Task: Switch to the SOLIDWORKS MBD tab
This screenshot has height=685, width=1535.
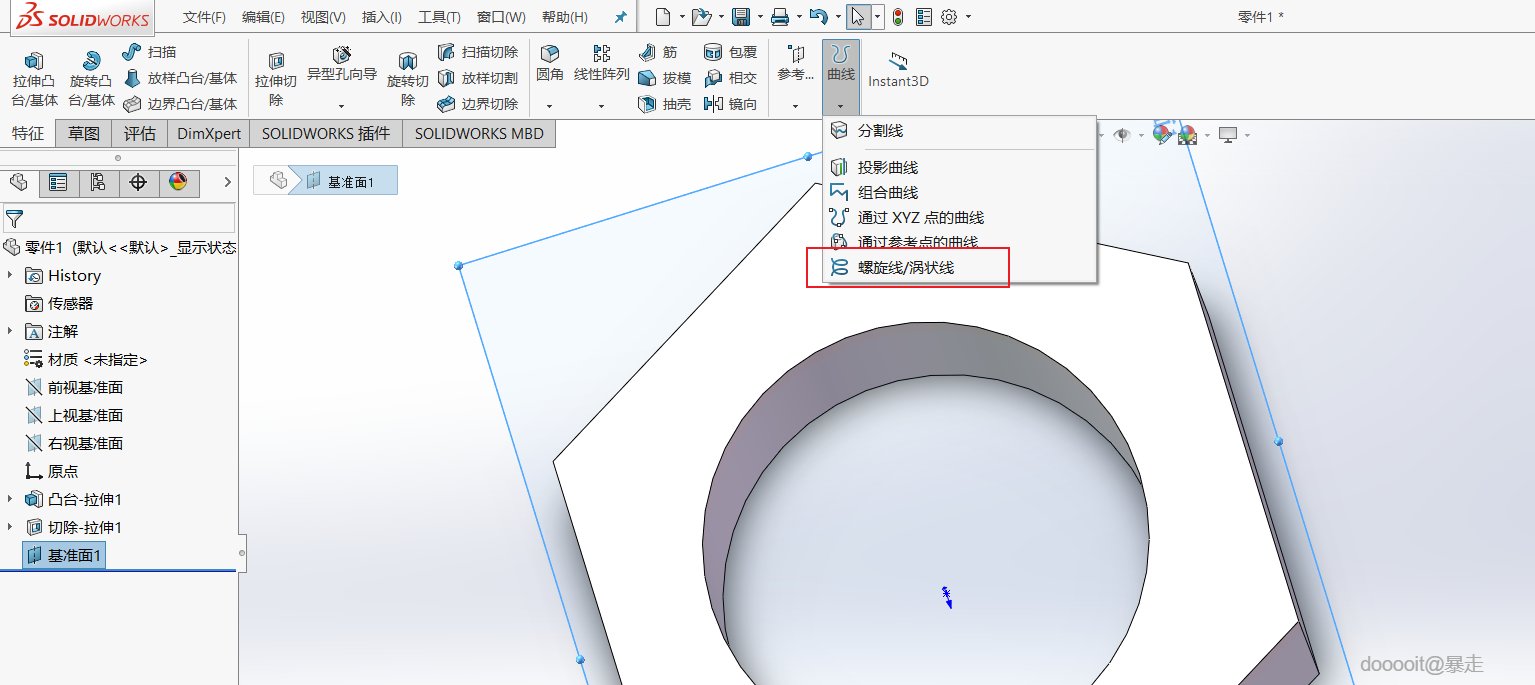Action: tap(479, 134)
